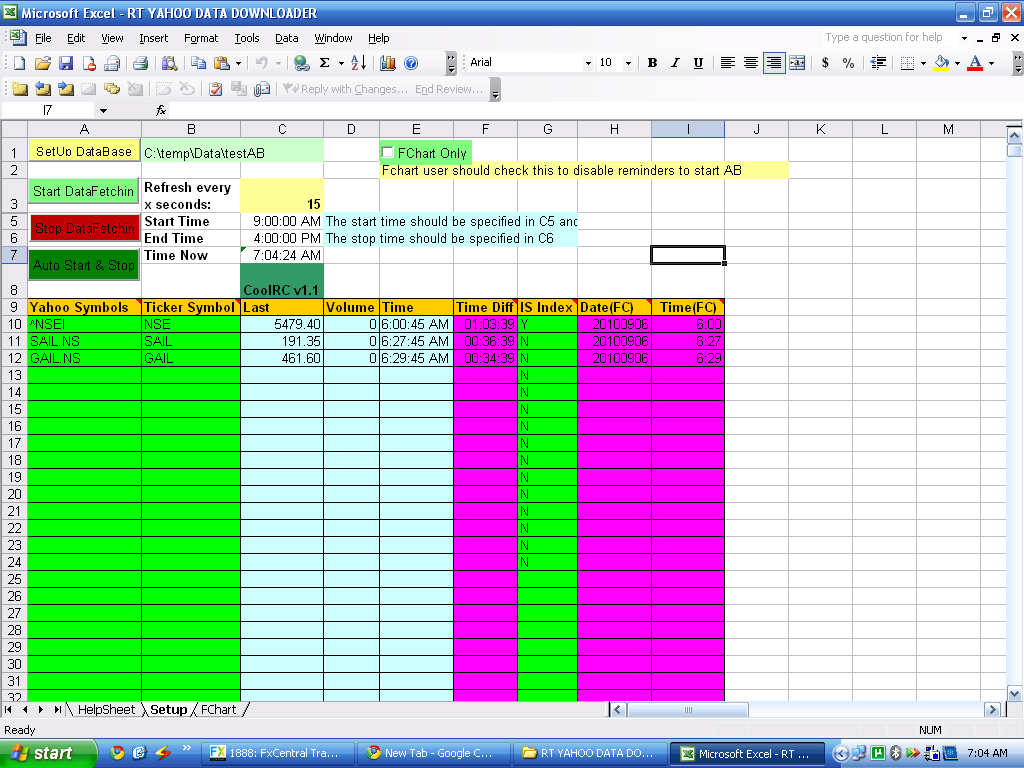Open the Fill Color dropdown arrow
Image resolution: width=1024 pixels, height=768 pixels.
[957, 63]
